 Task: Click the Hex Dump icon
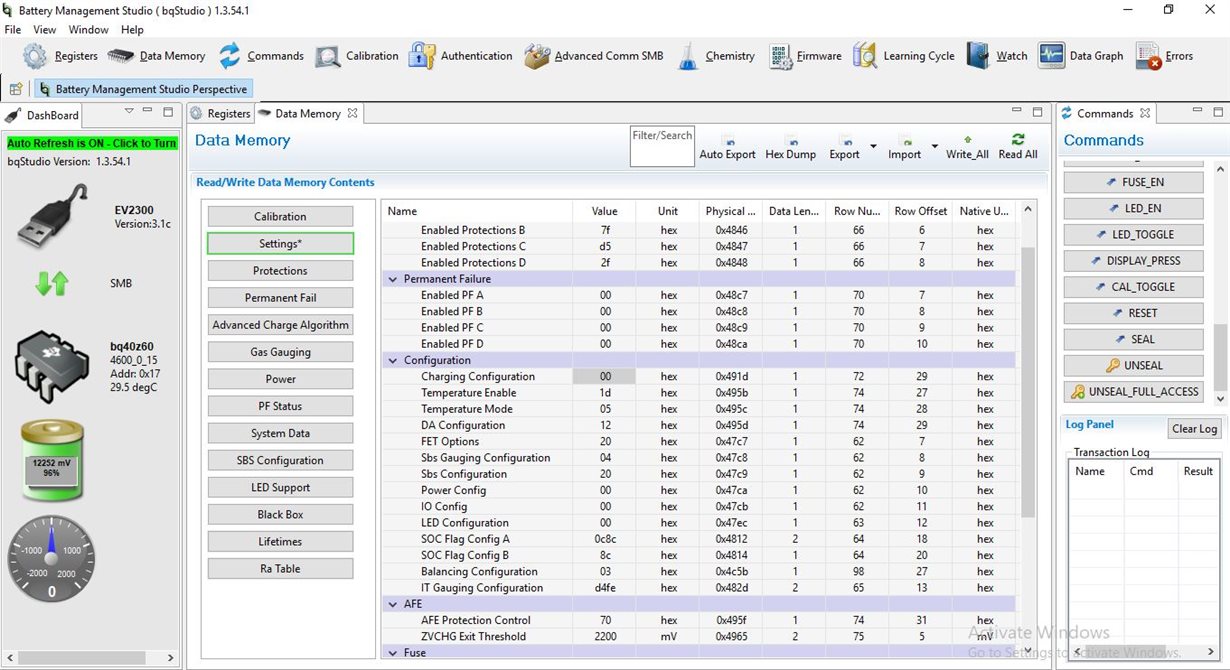[790, 148]
